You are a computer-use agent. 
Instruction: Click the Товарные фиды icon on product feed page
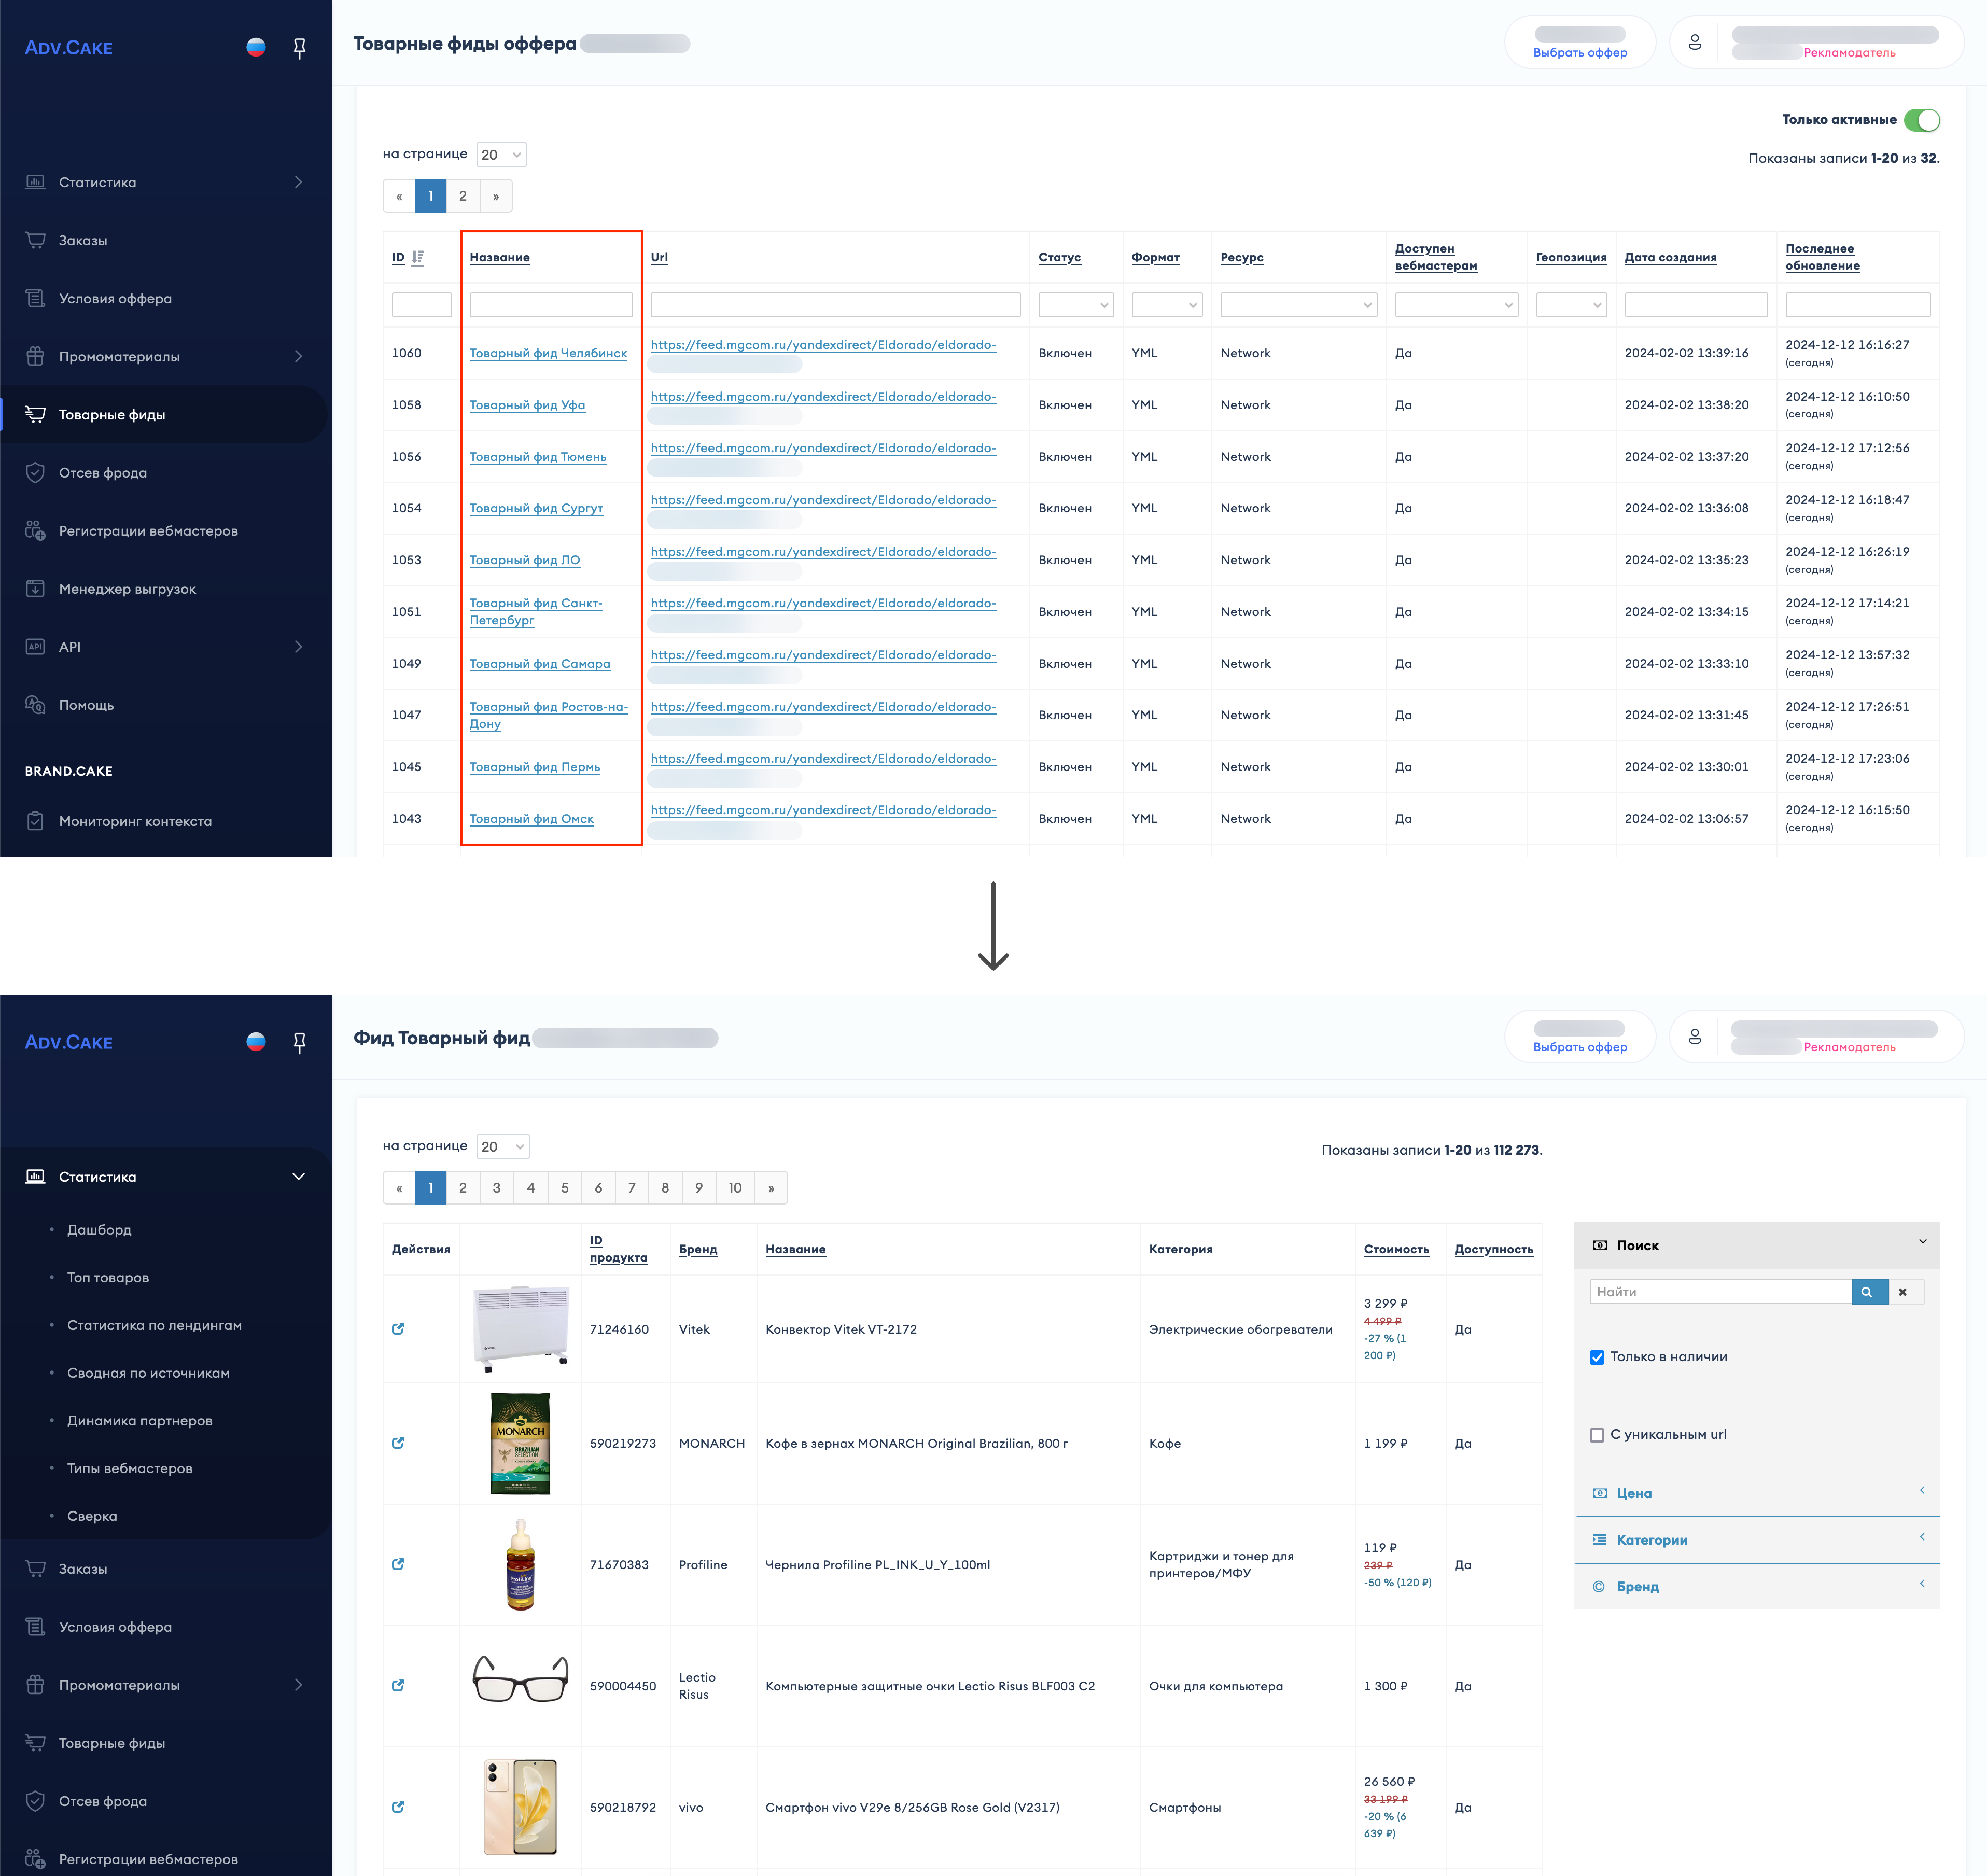pyautogui.click(x=35, y=1743)
